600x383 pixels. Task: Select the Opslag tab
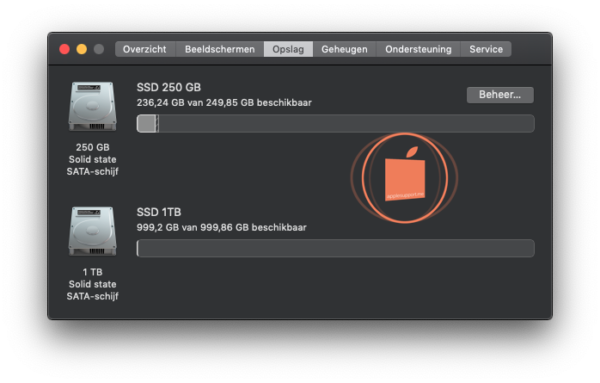tap(288, 49)
